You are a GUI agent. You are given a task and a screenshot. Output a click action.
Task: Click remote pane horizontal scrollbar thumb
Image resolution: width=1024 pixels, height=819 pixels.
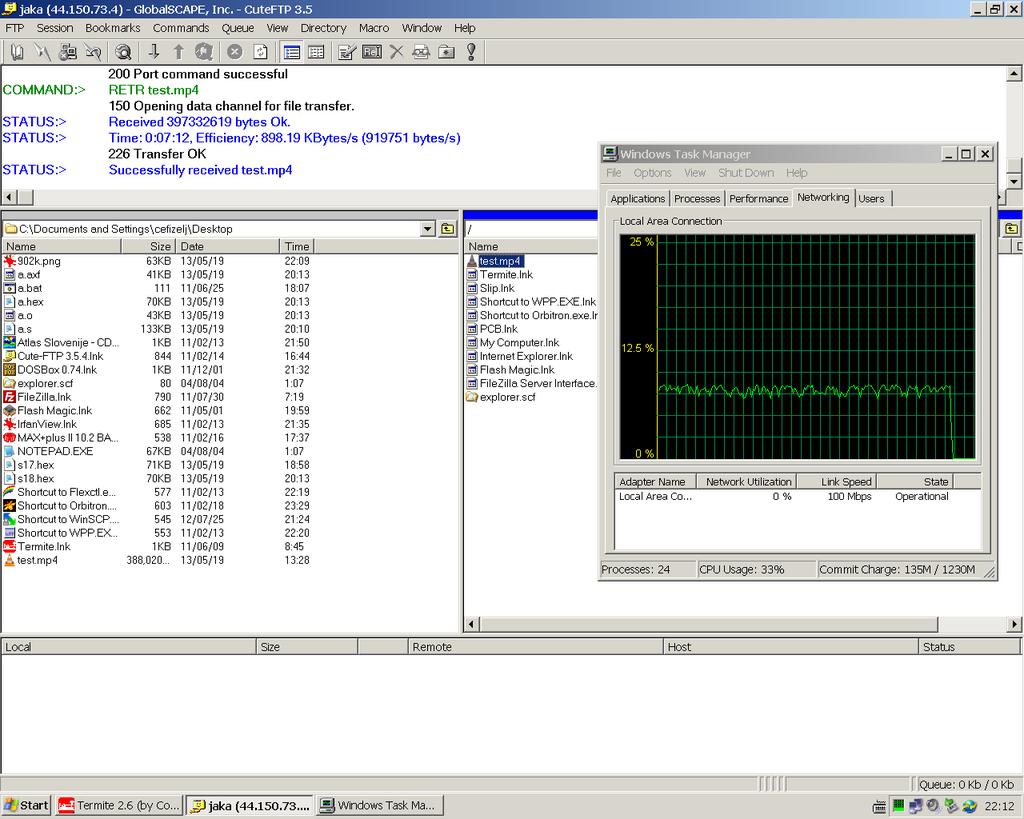click(x=709, y=624)
